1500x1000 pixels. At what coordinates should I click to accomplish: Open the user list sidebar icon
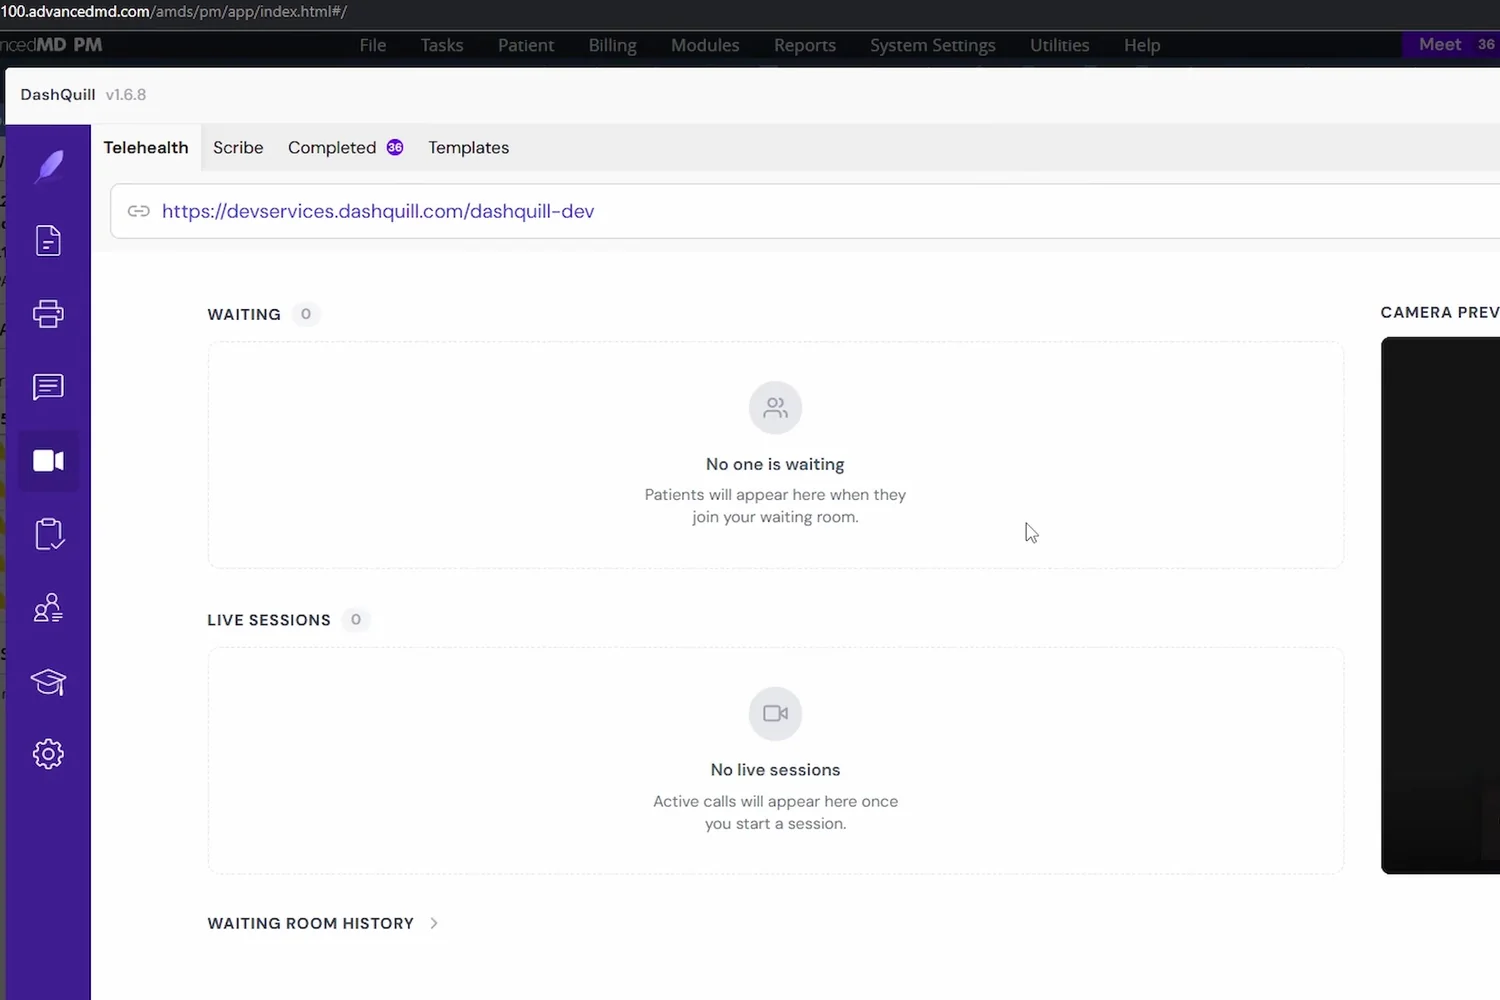tap(48, 608)
